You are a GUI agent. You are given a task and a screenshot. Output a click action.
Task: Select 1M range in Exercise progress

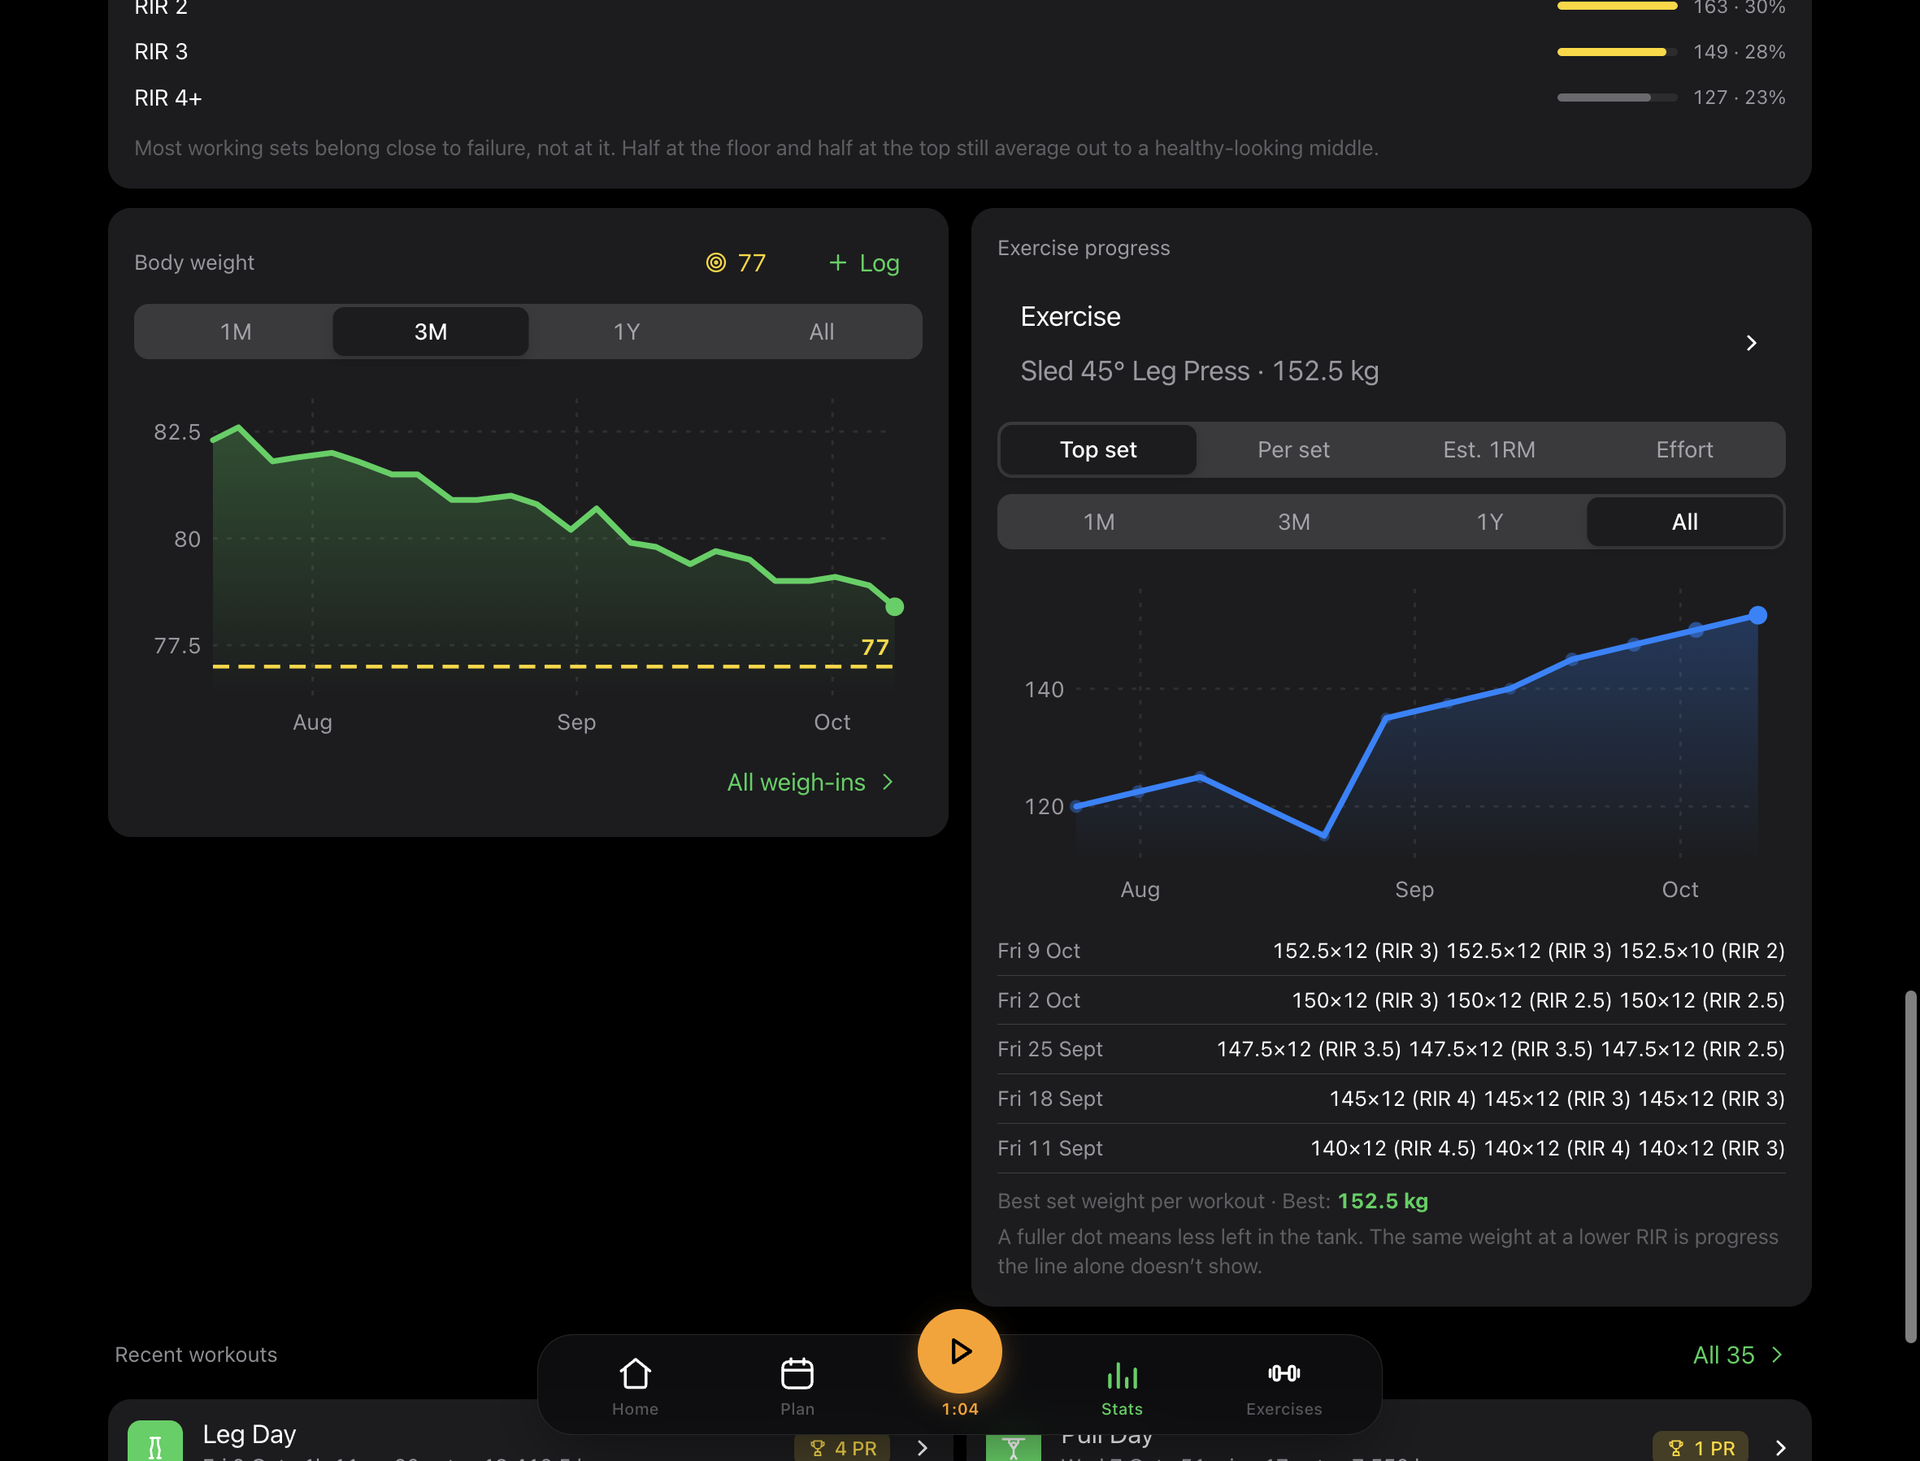[x=1098, y=522]
